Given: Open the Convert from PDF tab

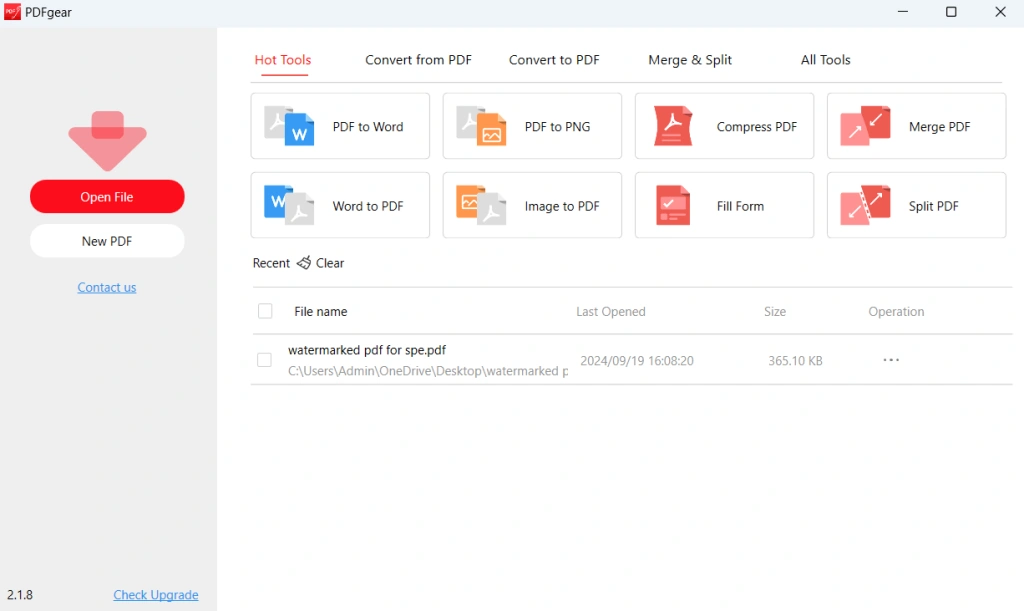Looking at the screenshot, I should tap(418, 60).
